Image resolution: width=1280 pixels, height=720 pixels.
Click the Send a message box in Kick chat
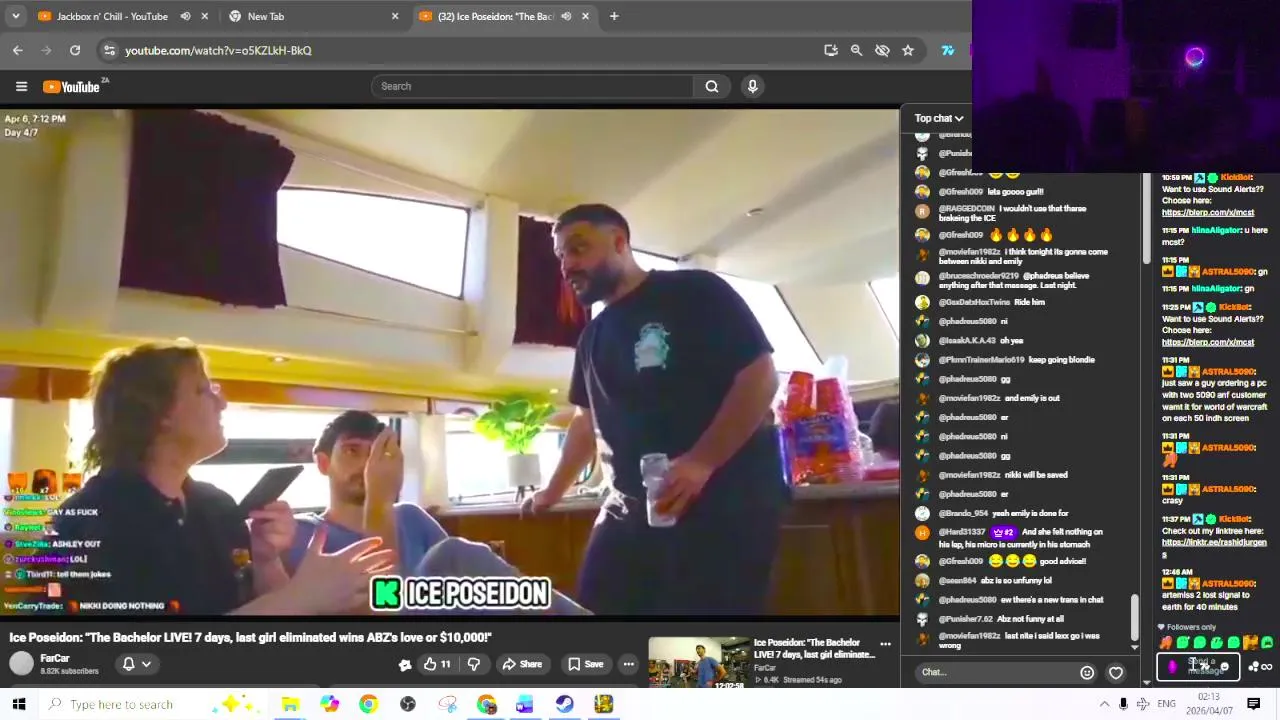pos(1200,666)
